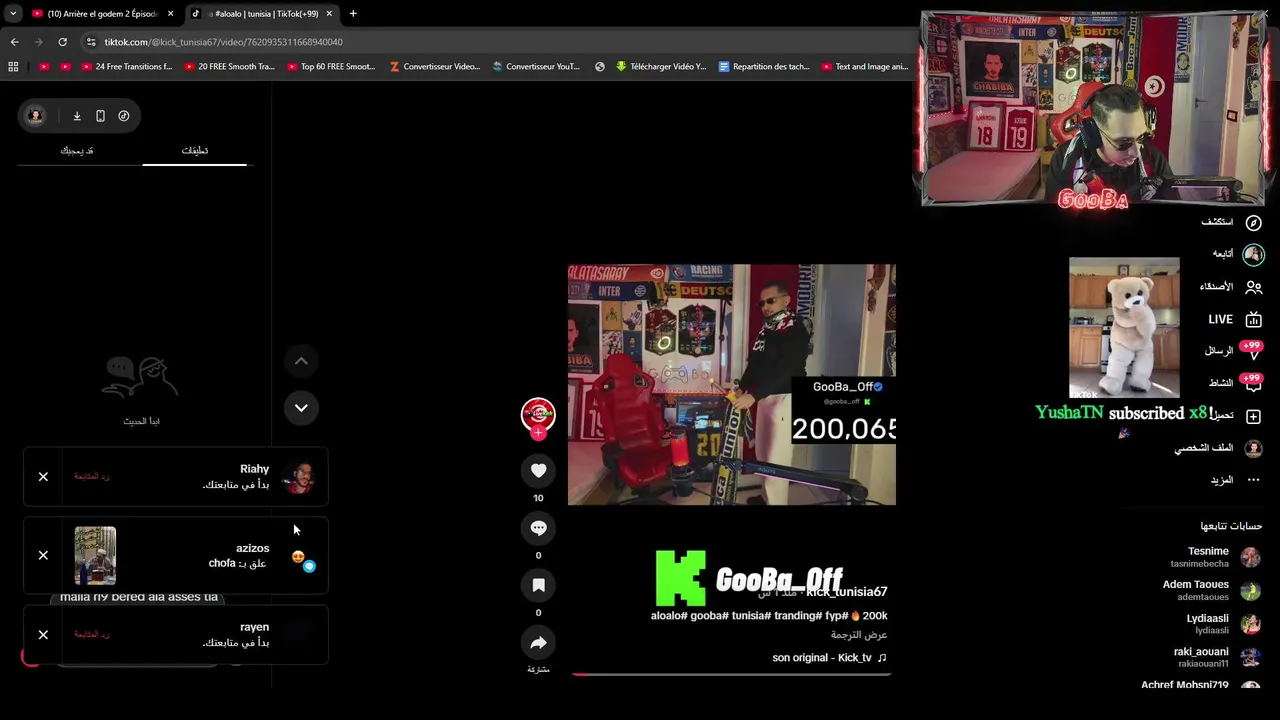The height and width of the screenshot is (720, 1280).
Task: Click the video progress bar
Action: 731,675
